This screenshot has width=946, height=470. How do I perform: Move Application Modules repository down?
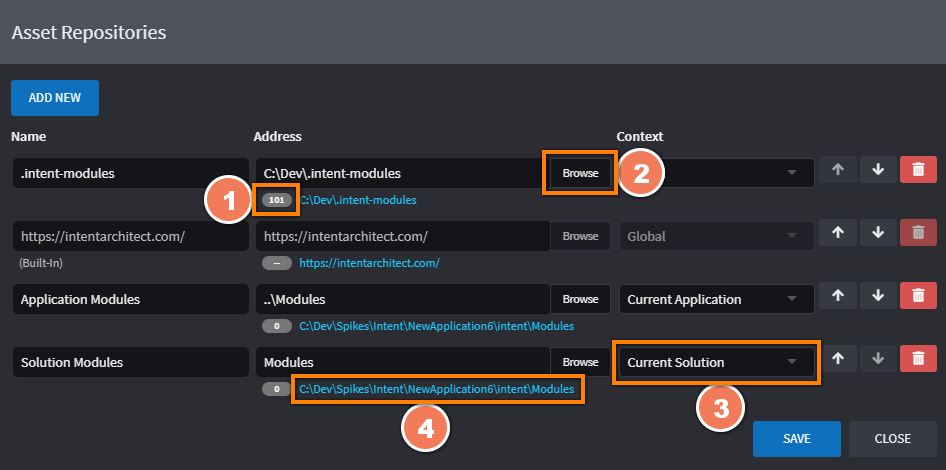click(x=877, y=298)
